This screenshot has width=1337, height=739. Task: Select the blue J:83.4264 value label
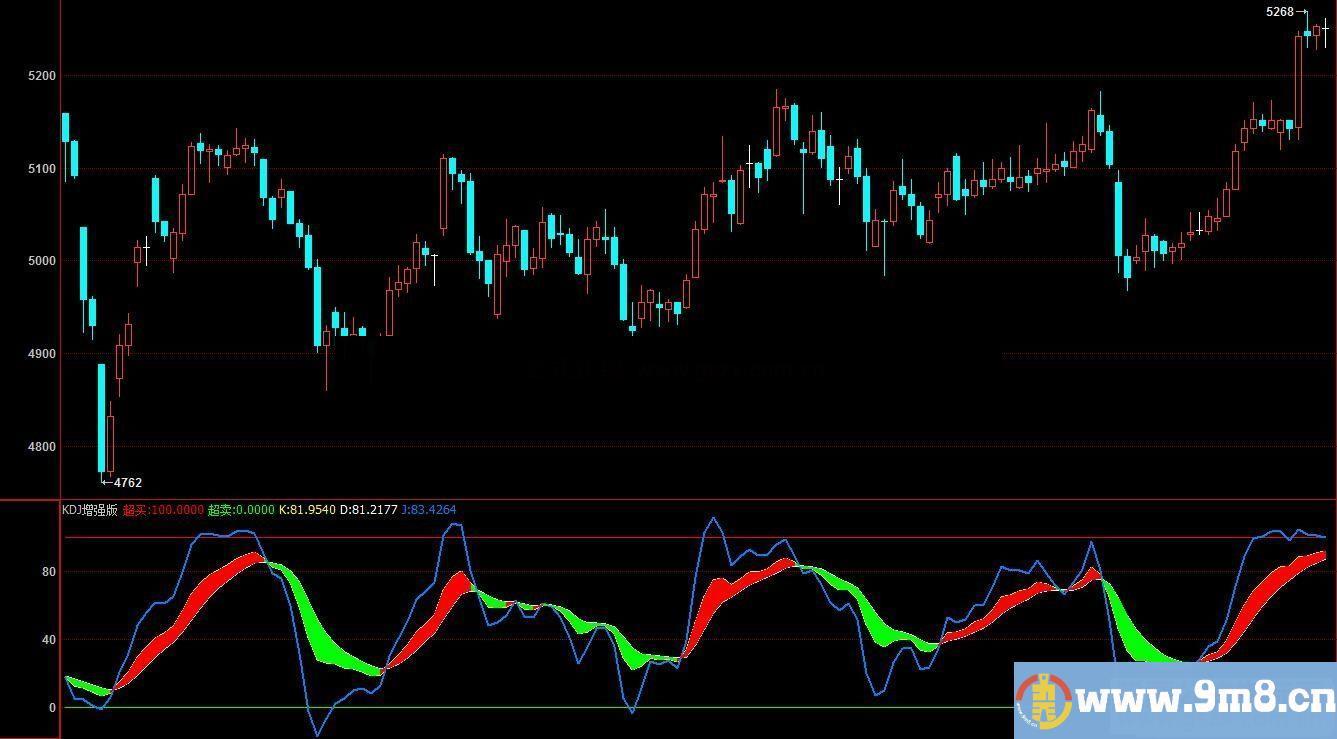click(429, 510)
